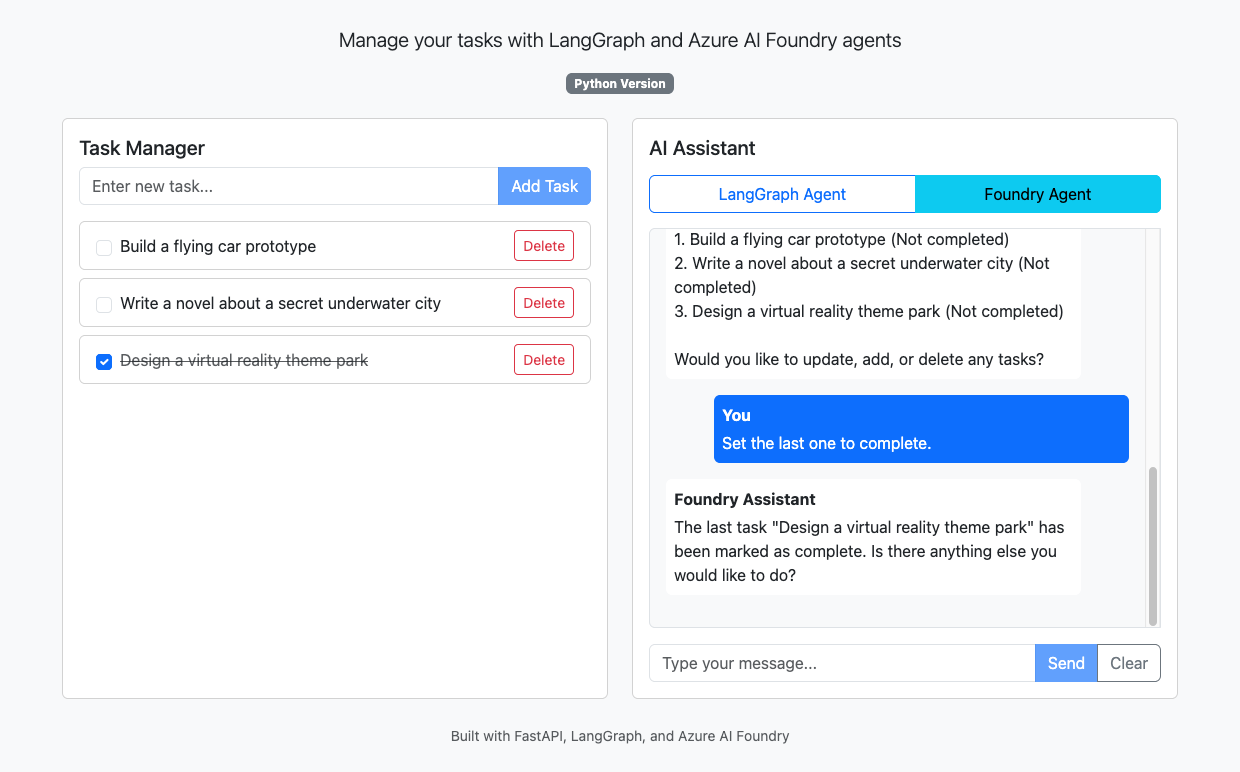The height and width of the screenshot is (772, 1240).
Task: Switch to the LangGraph Agent tab
Action: click(x=781, y=193)
